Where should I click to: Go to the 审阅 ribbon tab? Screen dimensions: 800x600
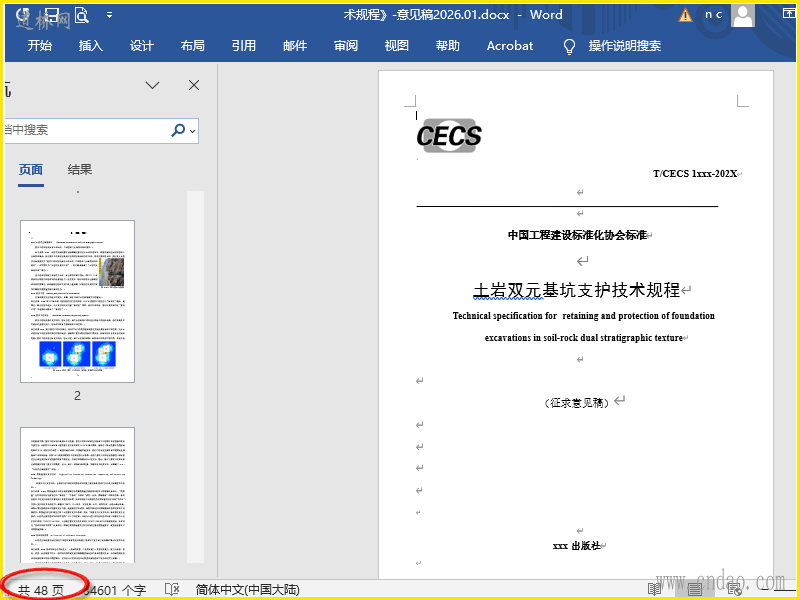(346, 46)
